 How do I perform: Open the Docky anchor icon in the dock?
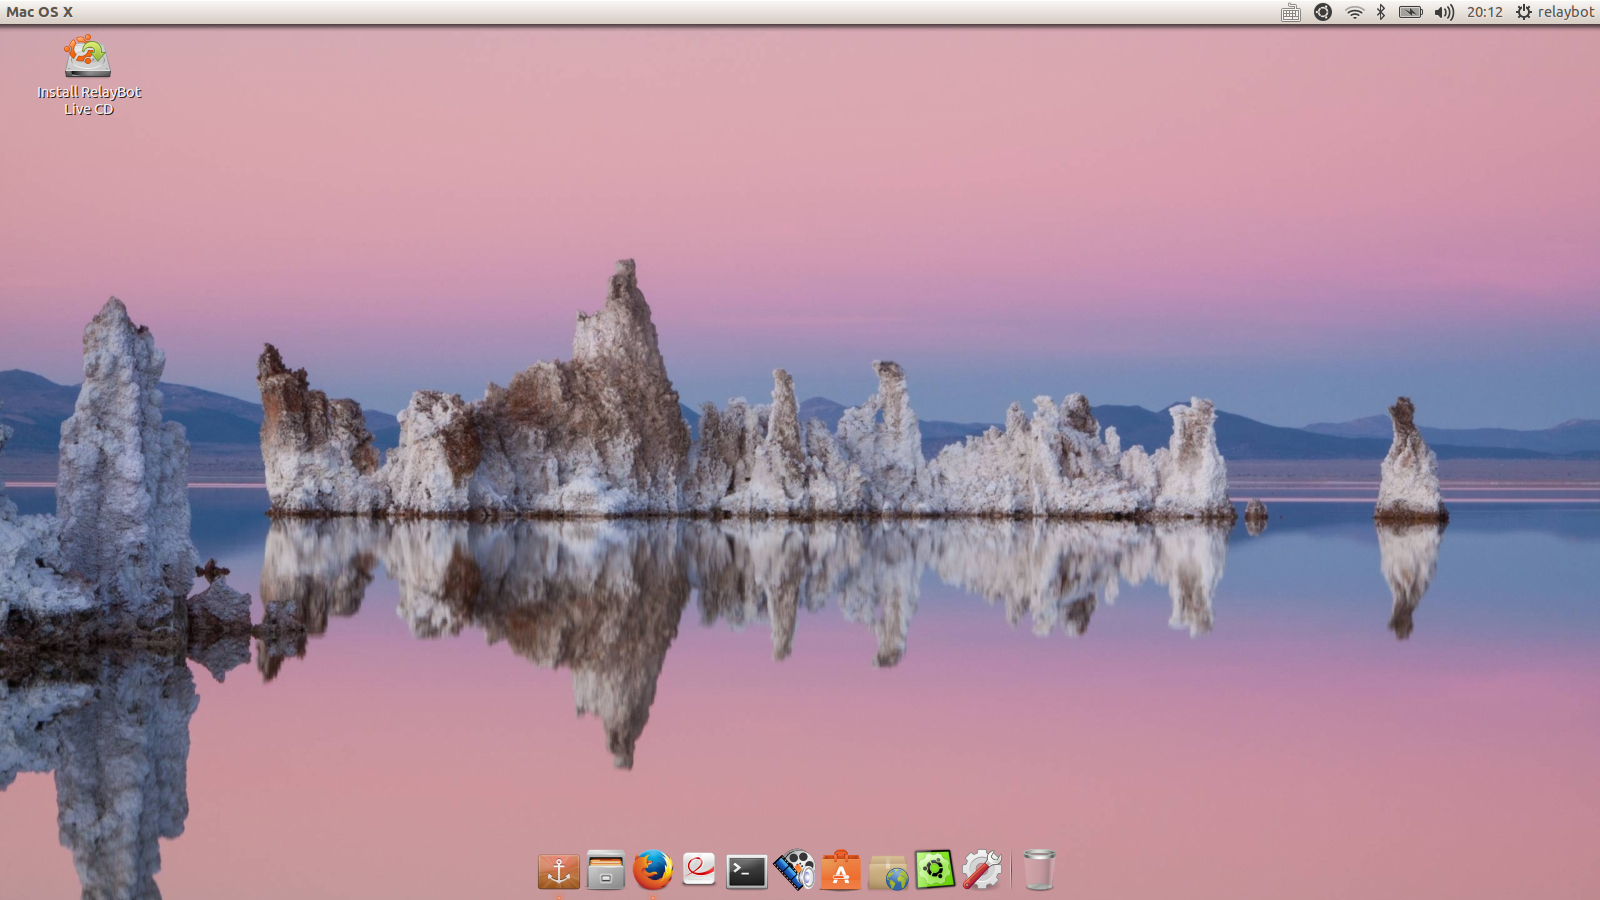pyautogui.click(x=558, y=871)
